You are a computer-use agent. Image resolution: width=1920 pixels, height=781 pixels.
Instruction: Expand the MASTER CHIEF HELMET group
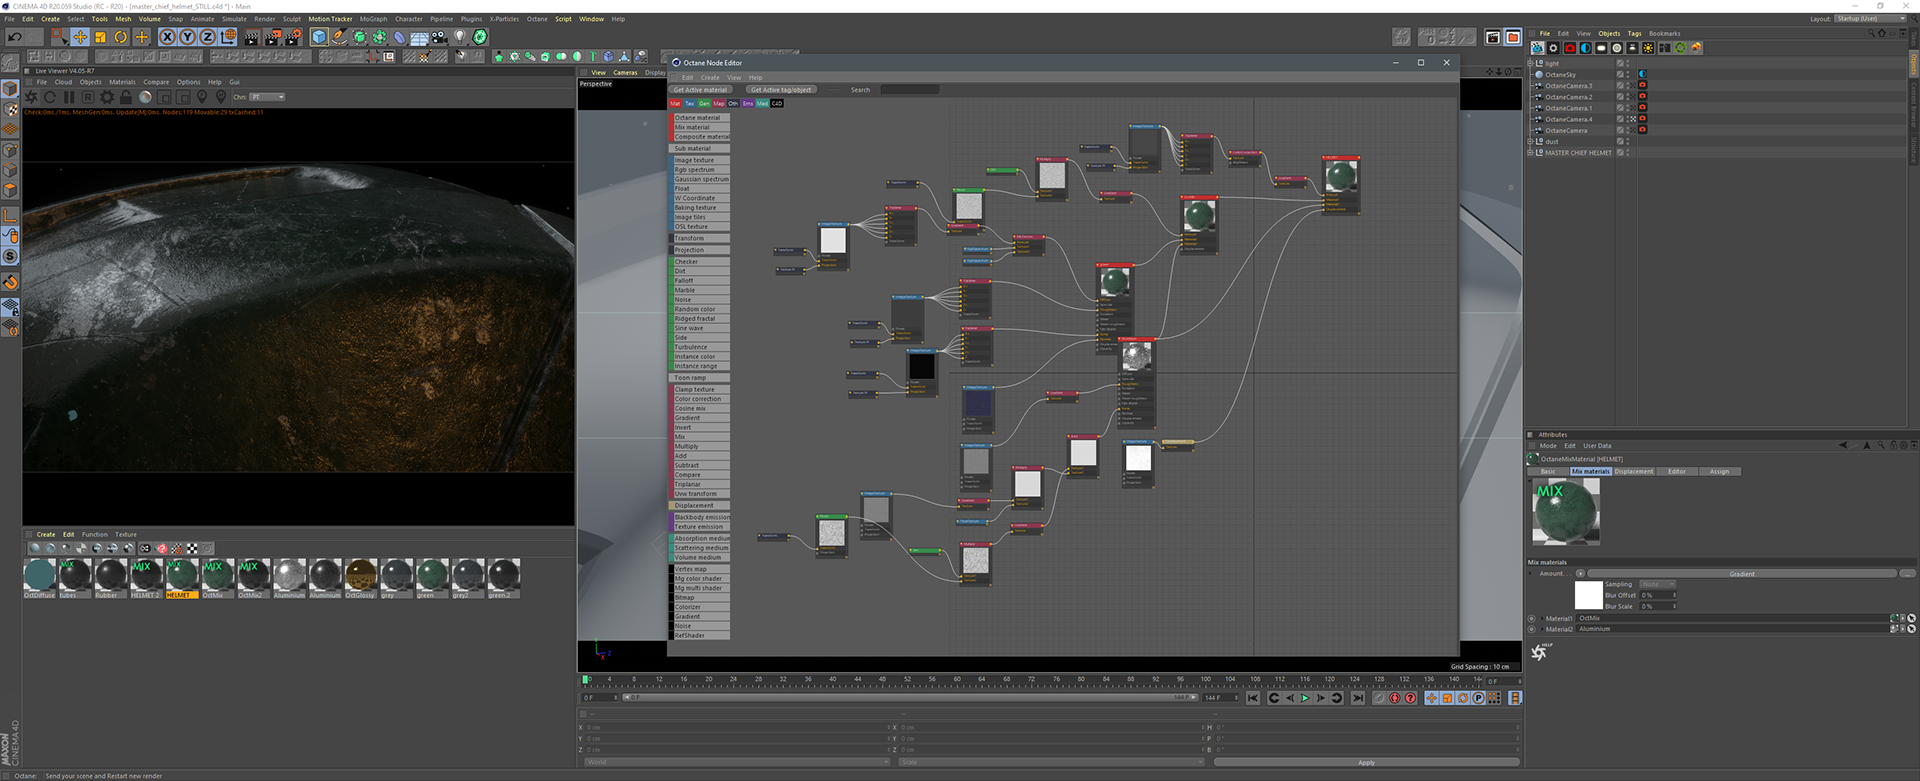click(x=1530, y=152)
